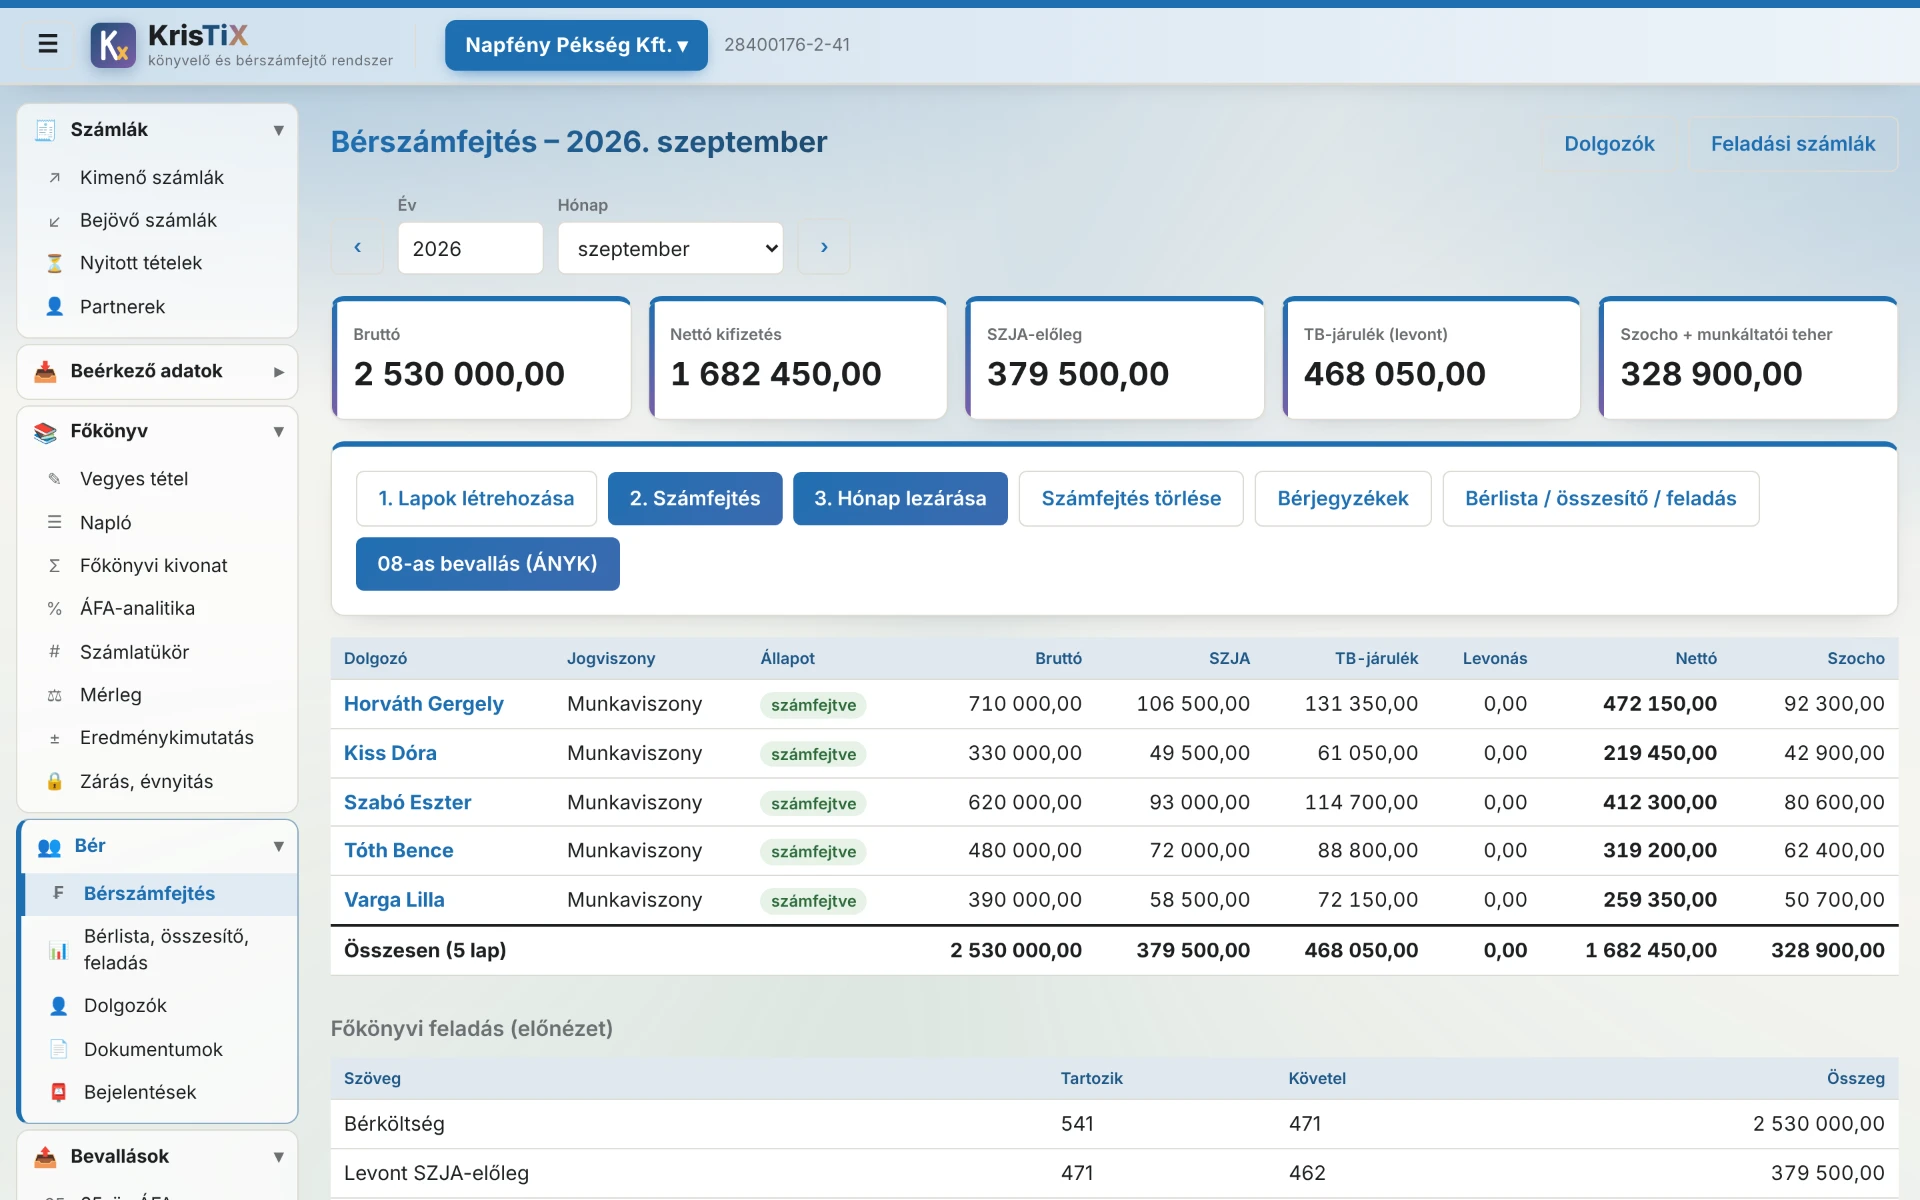
Task: Click the Beérkező adatok inbox icon
Action: tap(45, 372)
